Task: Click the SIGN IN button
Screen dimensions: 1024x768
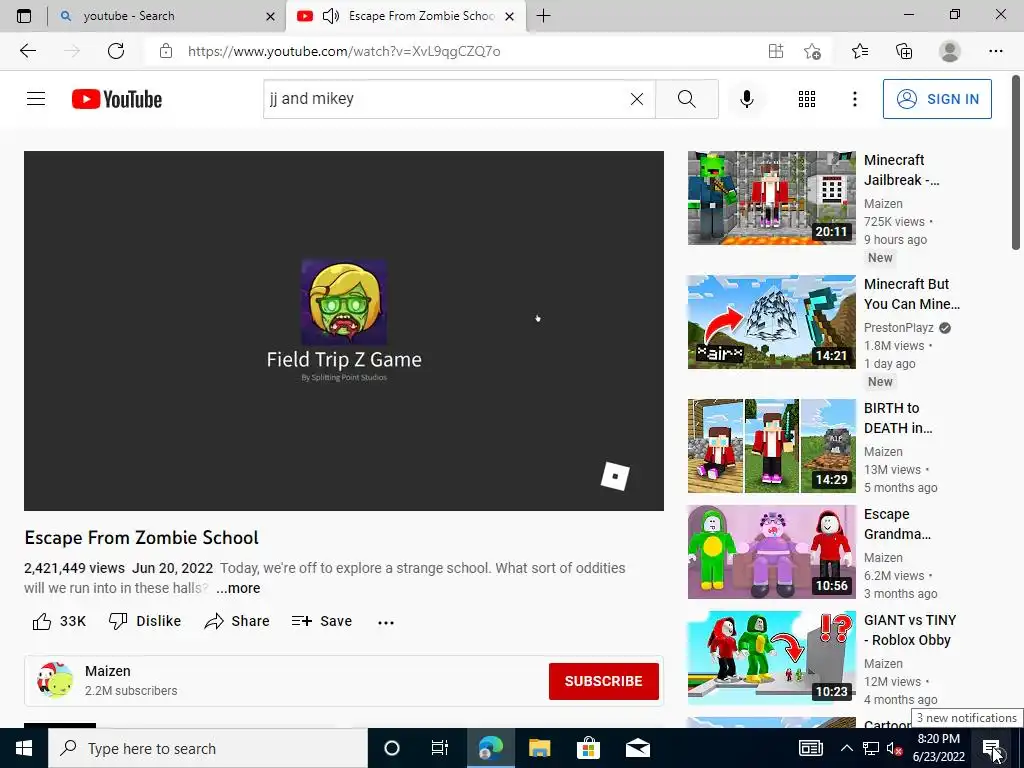Action: 937,99
